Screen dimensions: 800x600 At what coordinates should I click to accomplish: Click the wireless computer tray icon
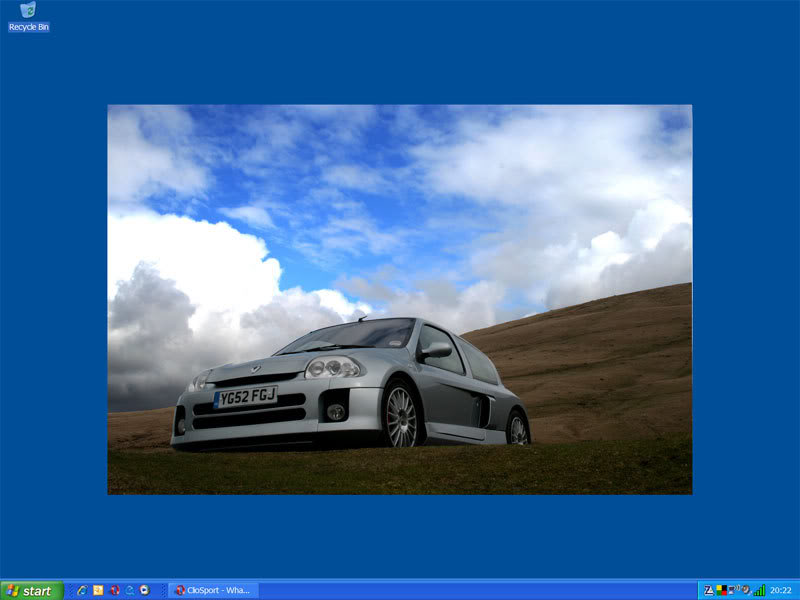[x=733, y=590]
